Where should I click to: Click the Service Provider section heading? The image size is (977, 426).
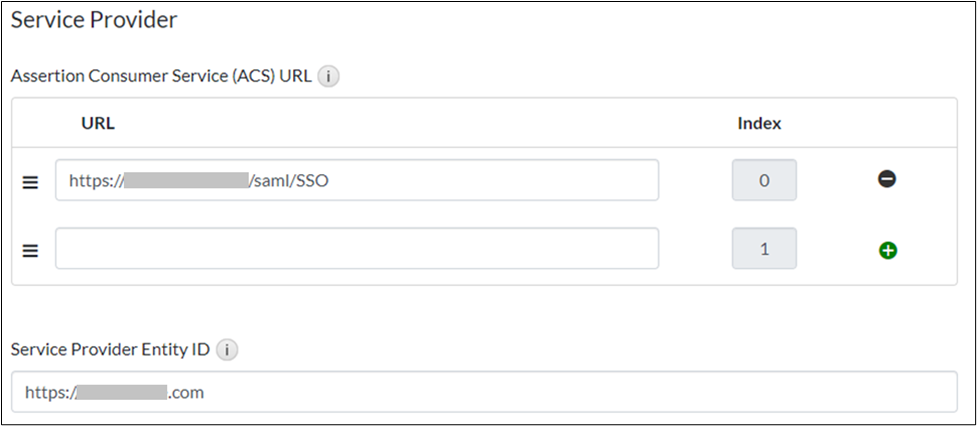[x=94, y=19]
